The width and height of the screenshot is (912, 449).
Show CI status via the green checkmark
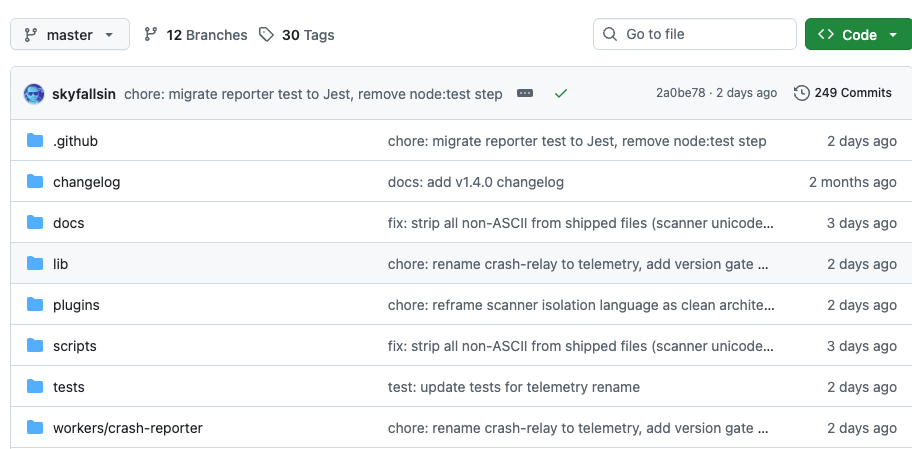(561, 93)
